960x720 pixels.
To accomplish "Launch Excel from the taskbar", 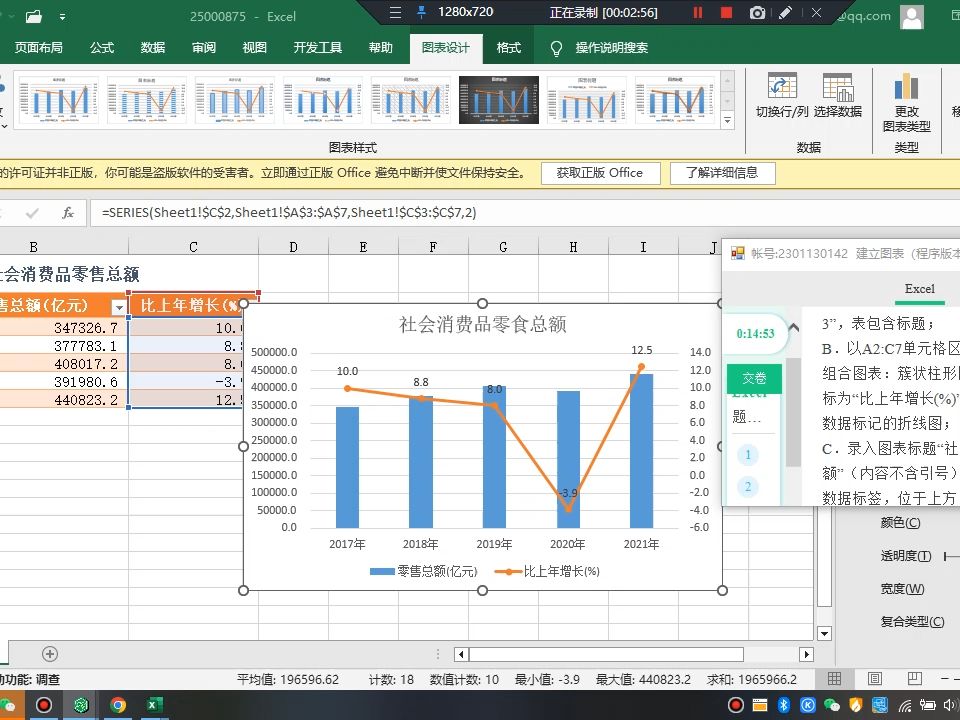I will (153, 705).
